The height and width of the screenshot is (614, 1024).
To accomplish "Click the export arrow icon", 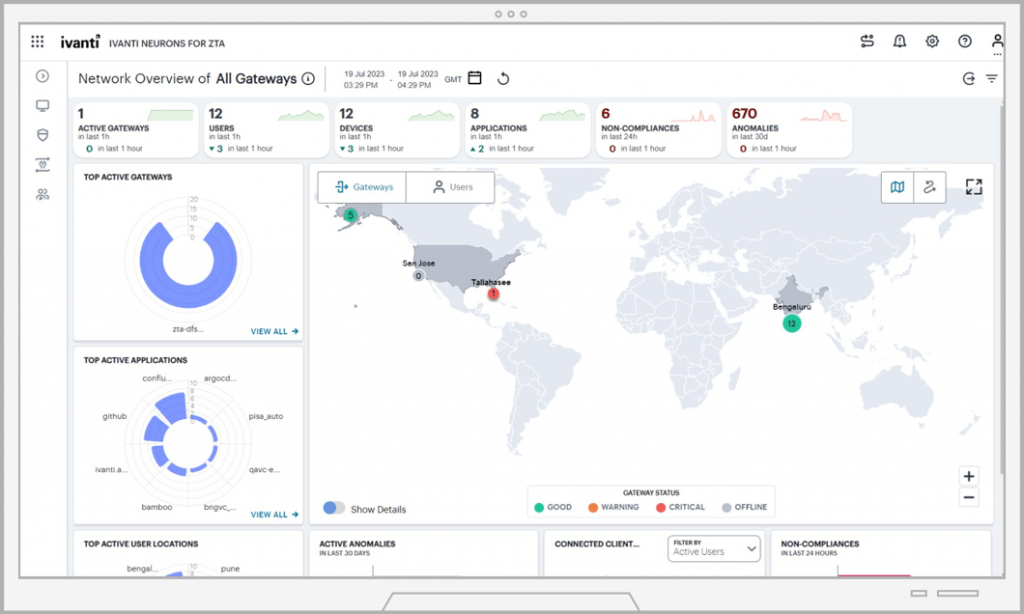I will pos(968,78).
